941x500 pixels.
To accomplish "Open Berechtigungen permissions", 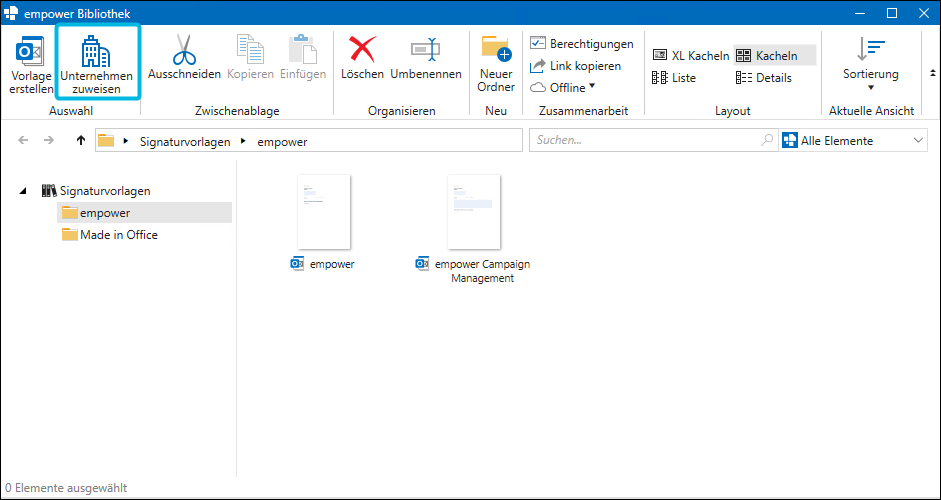I will tap(582, 44).
